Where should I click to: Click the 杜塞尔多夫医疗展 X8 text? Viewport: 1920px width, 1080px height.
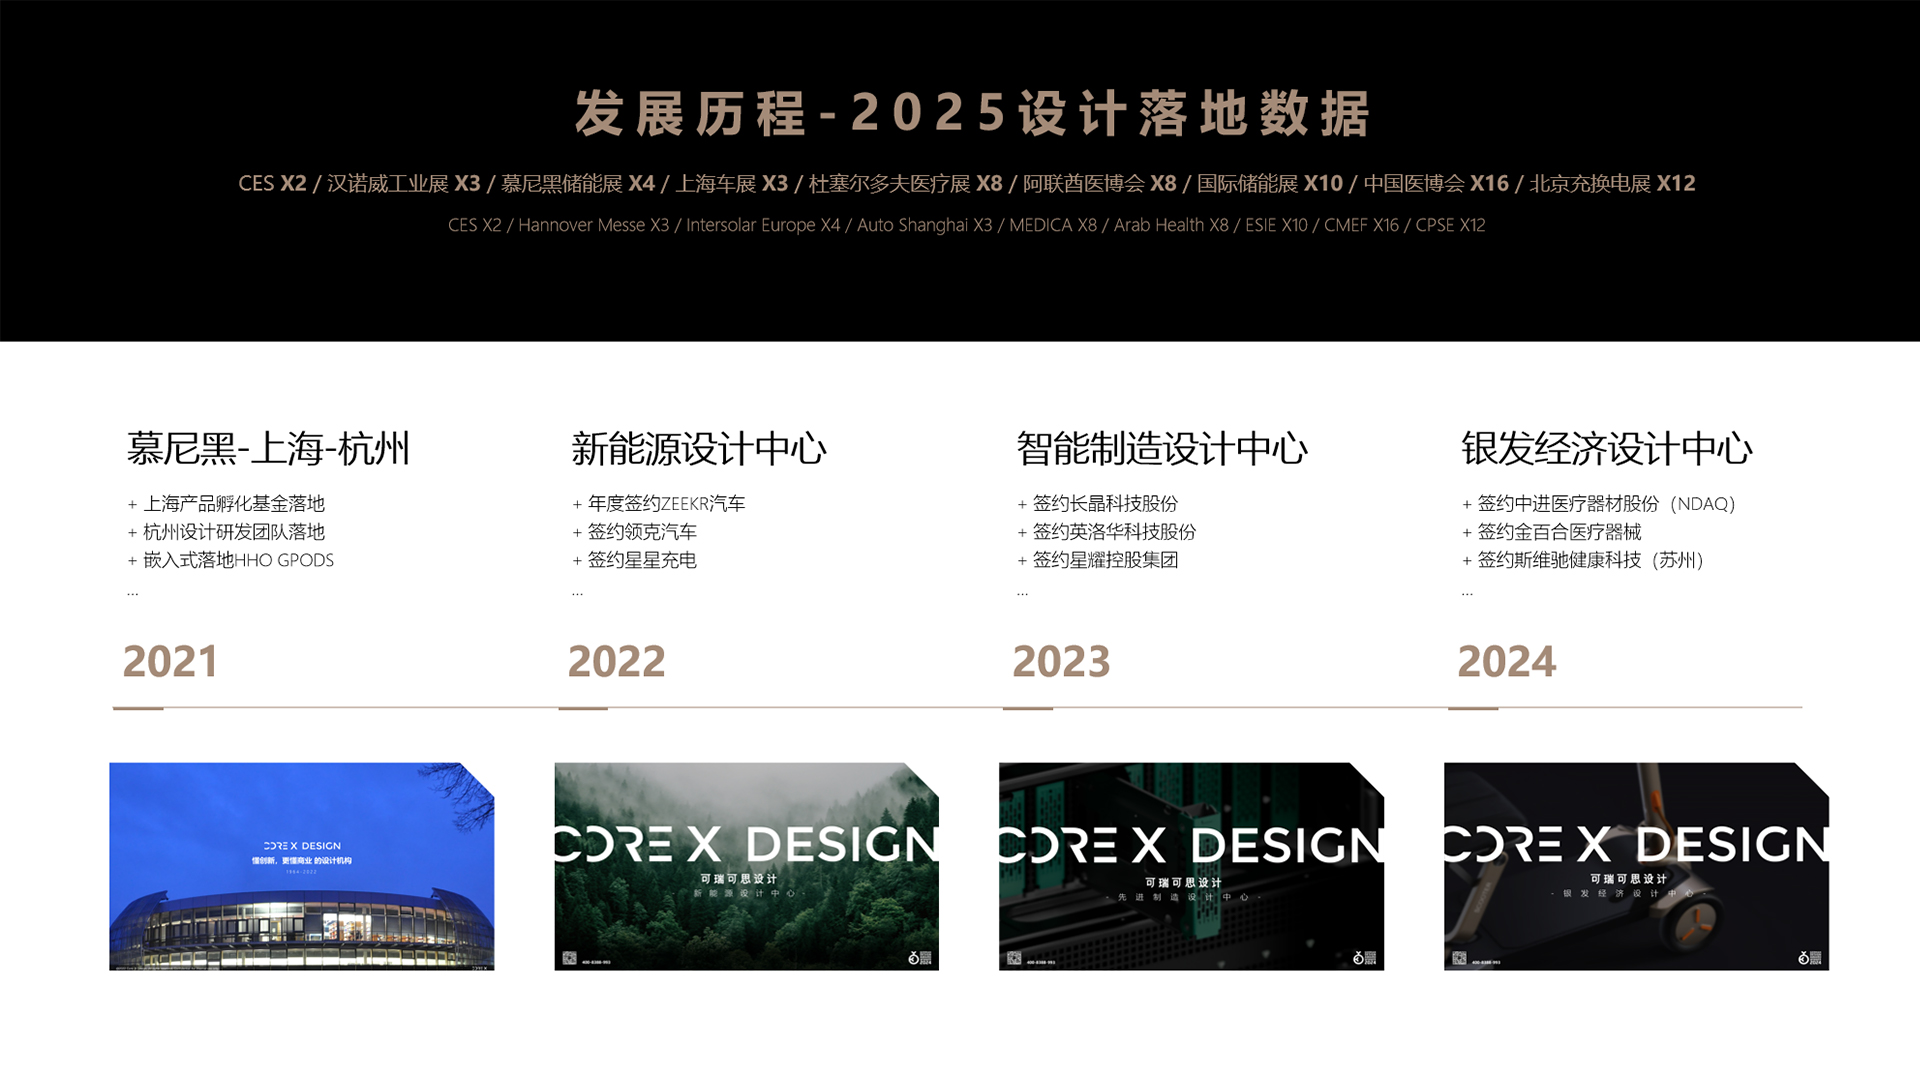(905, 184)
